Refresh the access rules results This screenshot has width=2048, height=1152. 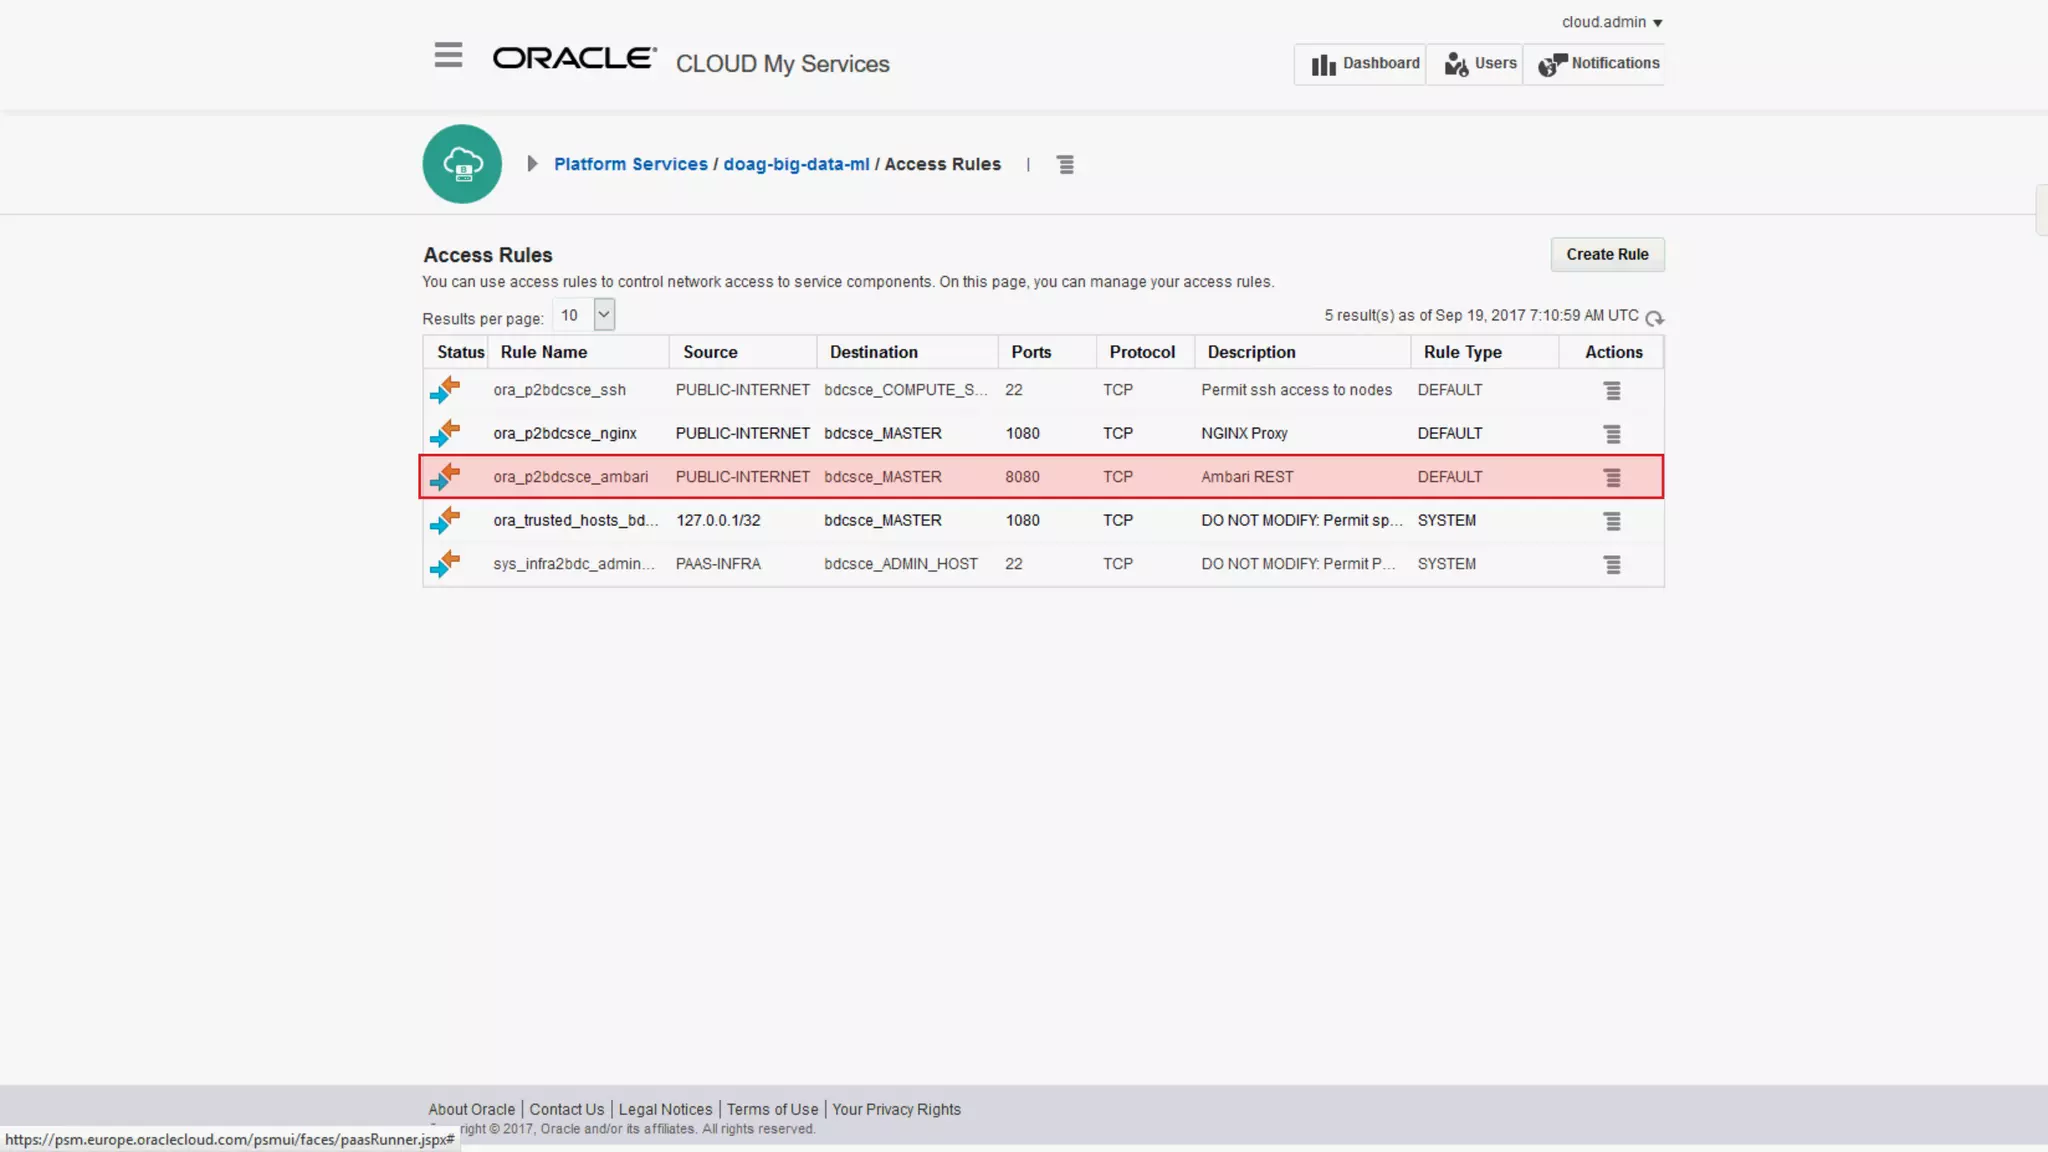click(x=1654, y=318)
